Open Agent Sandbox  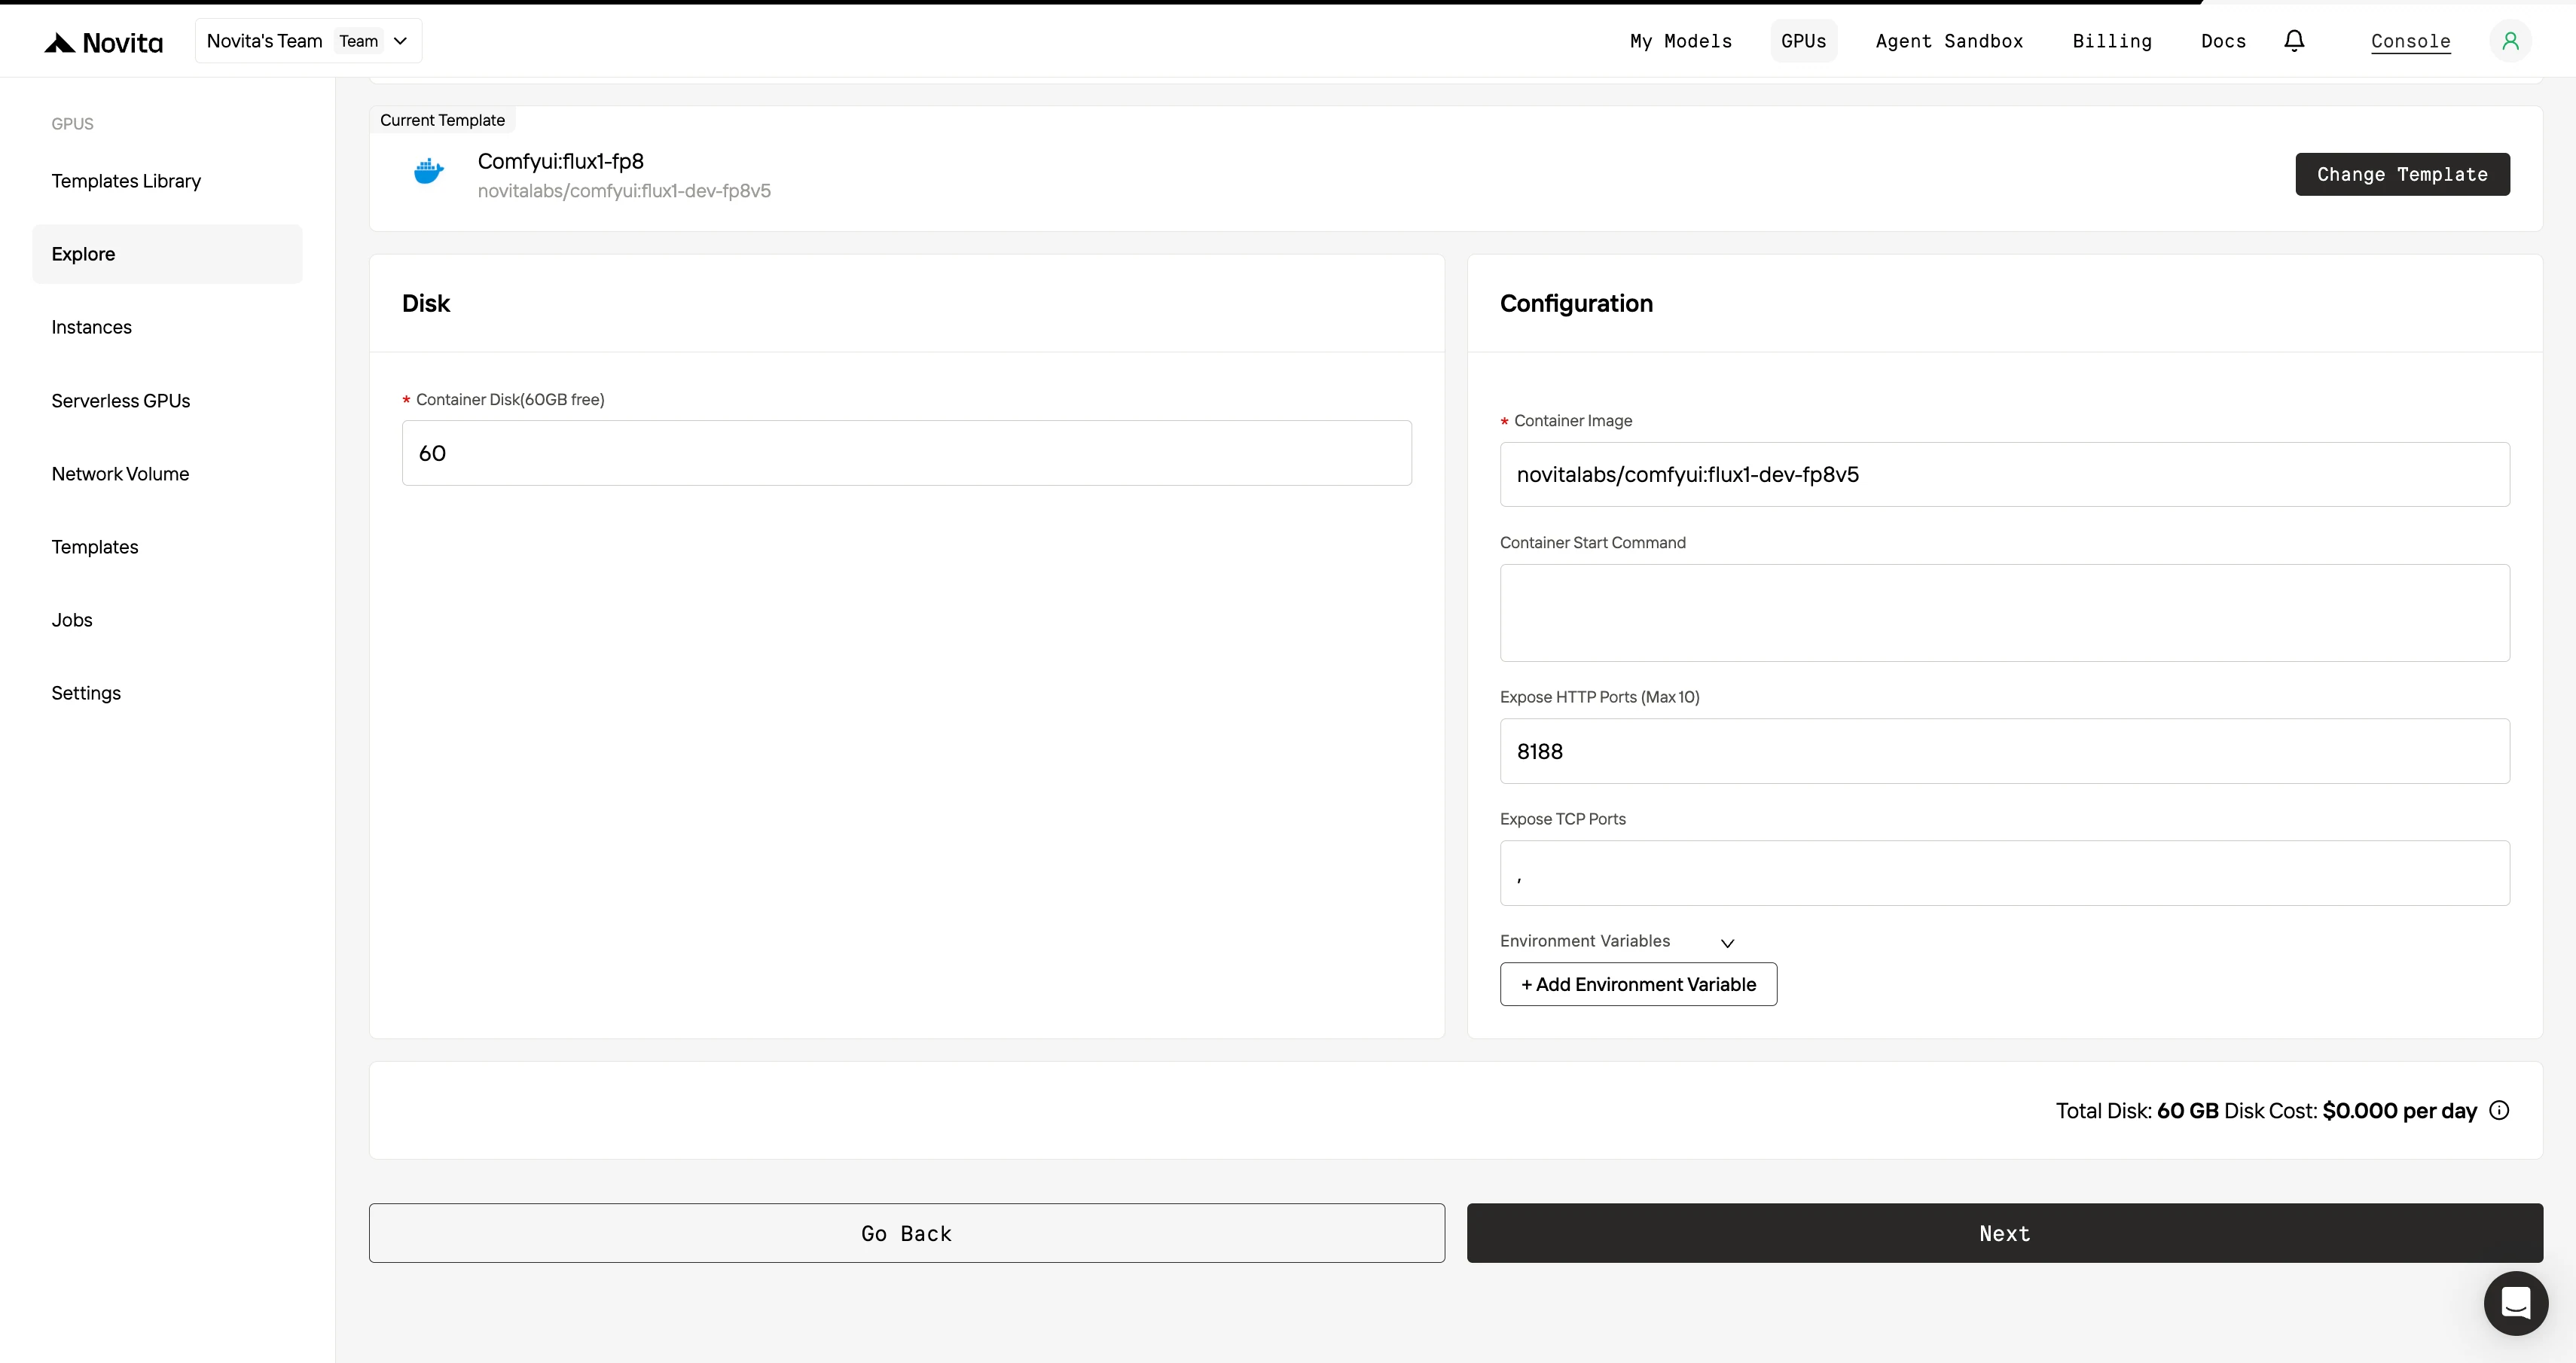[1949, 41]
